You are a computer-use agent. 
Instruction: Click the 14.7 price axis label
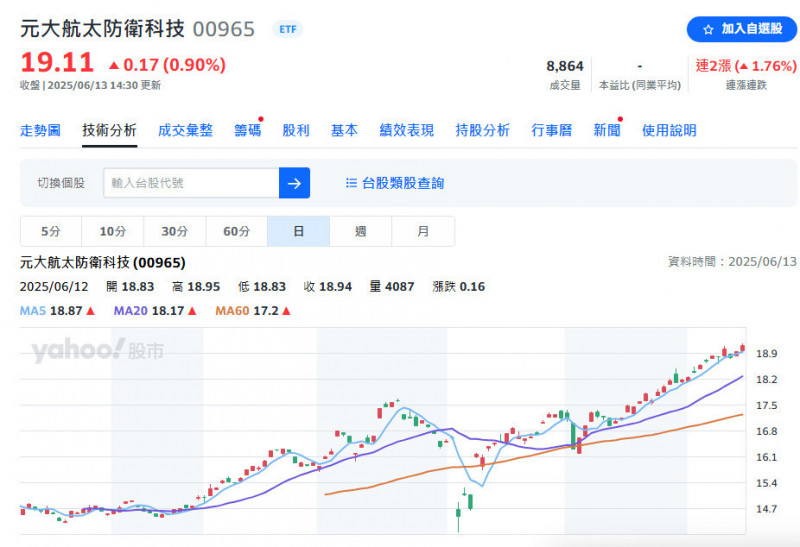766,509
